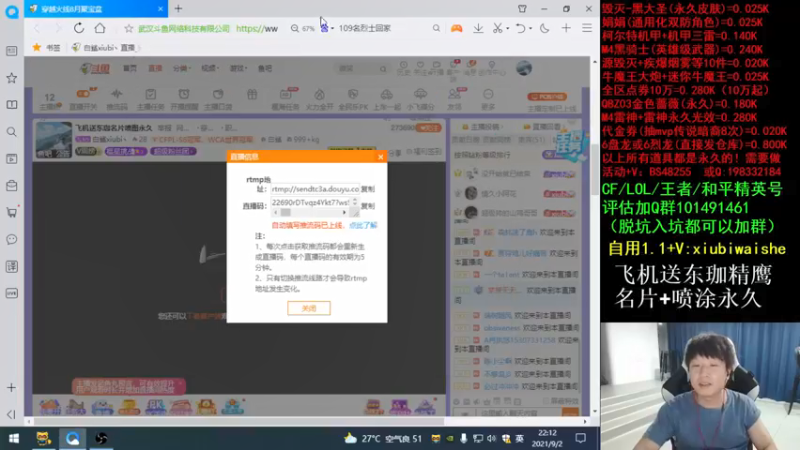800x450 pixels.
Task: Click the search magnifier in browser search box
Action: [x=436, y=29]
